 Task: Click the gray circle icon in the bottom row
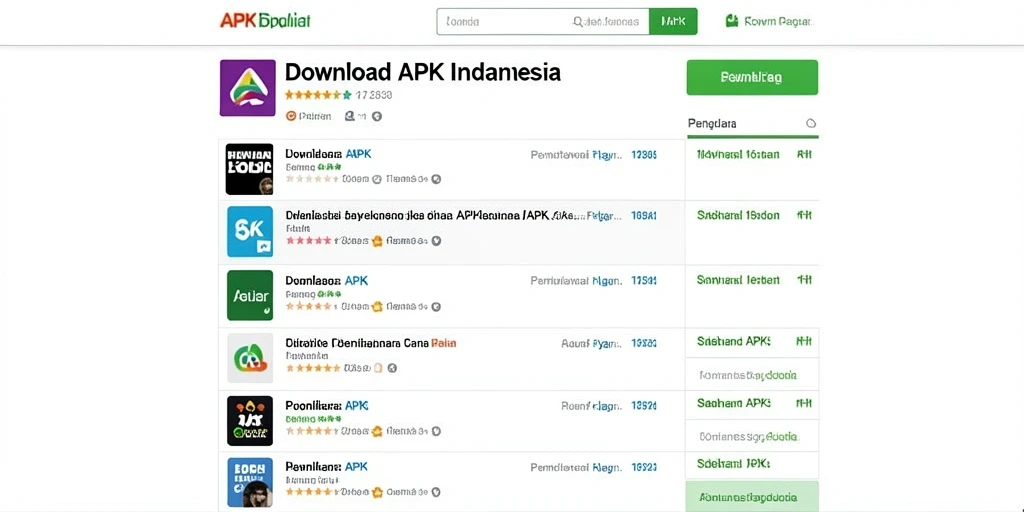click(x=436, y=492)
